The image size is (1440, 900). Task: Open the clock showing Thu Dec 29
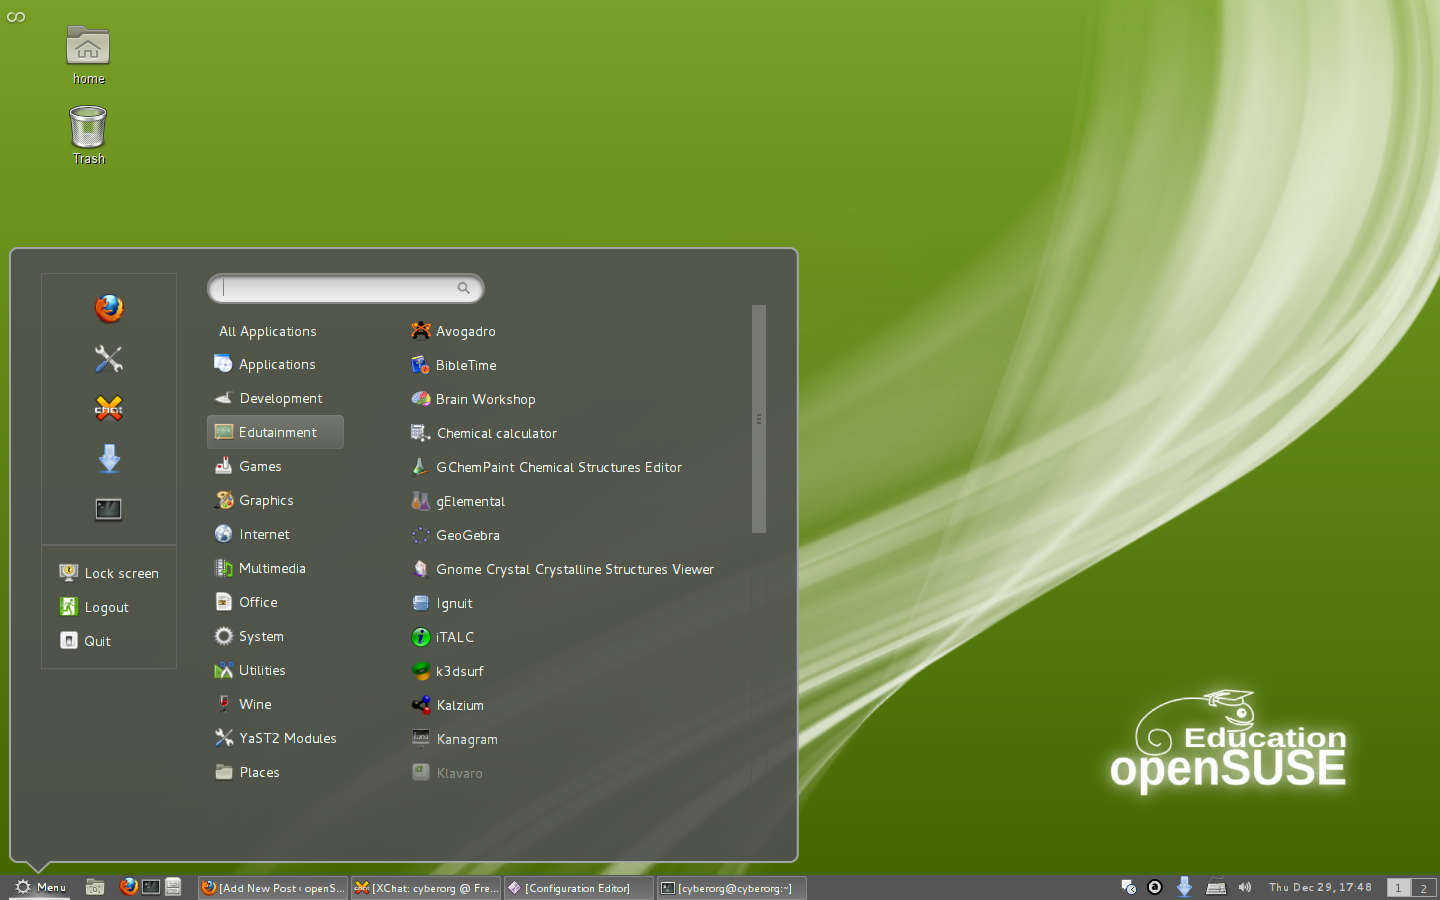click(1320, 887)
